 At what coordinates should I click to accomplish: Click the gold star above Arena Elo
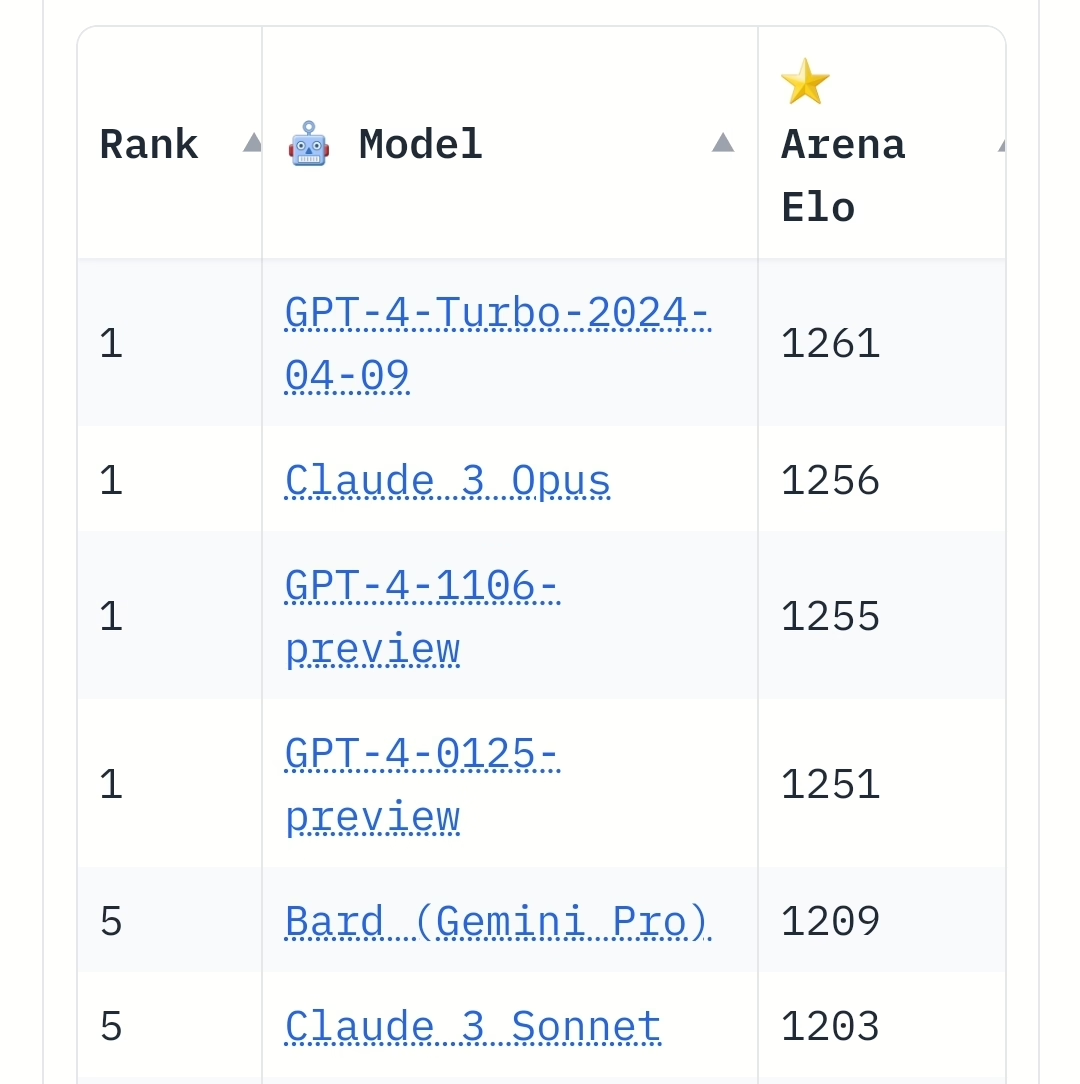click(805, 82)
